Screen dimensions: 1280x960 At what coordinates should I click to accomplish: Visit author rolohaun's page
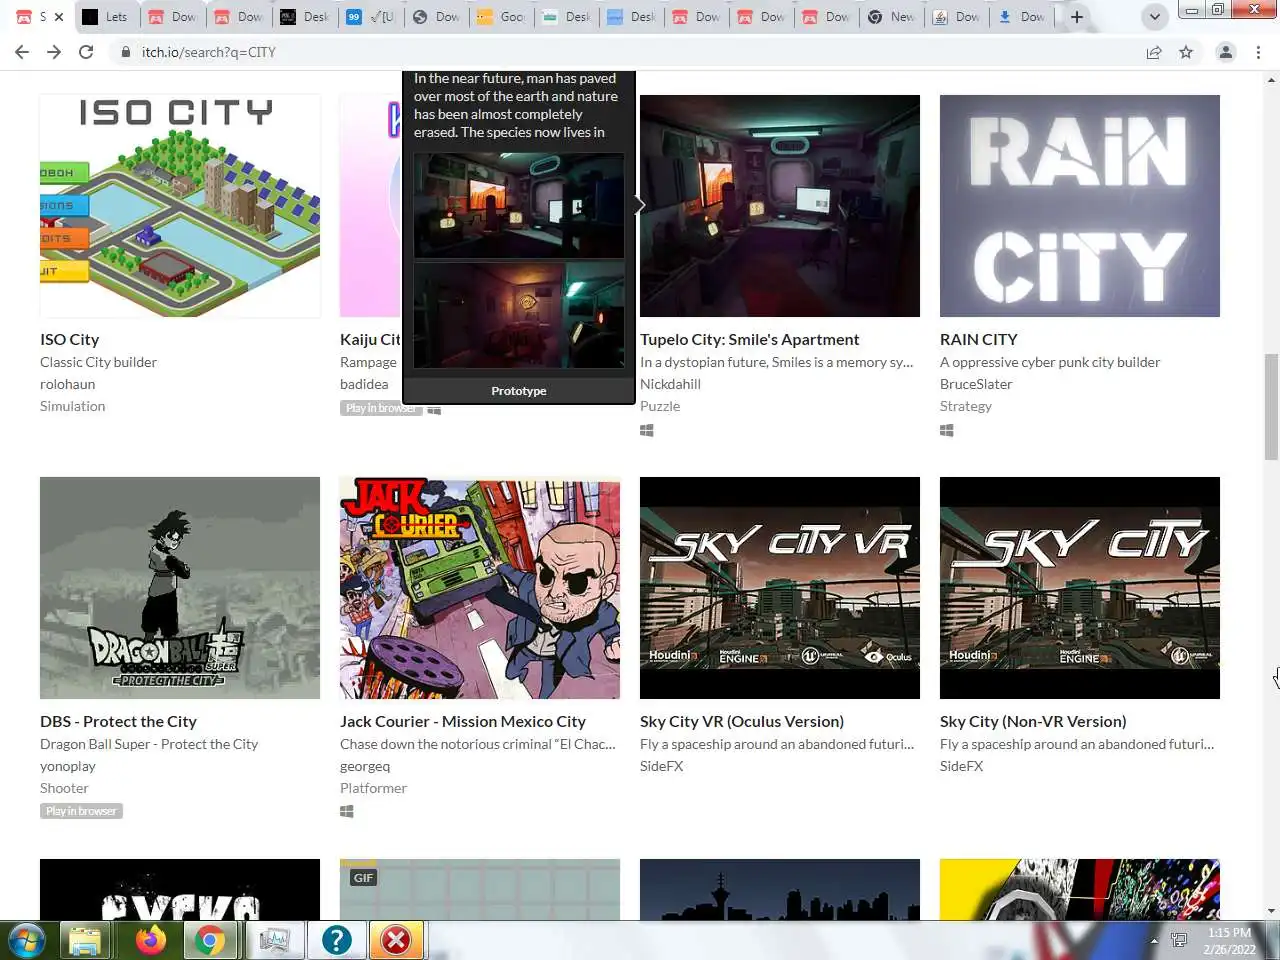coord(68,384)
